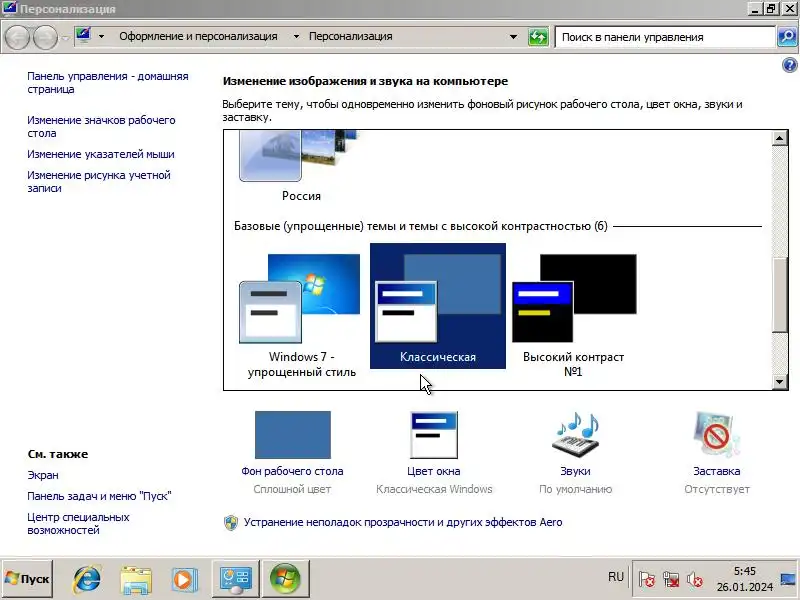Click the Персонализация window title icon
800x600 pixels.
tap(9, 9)
